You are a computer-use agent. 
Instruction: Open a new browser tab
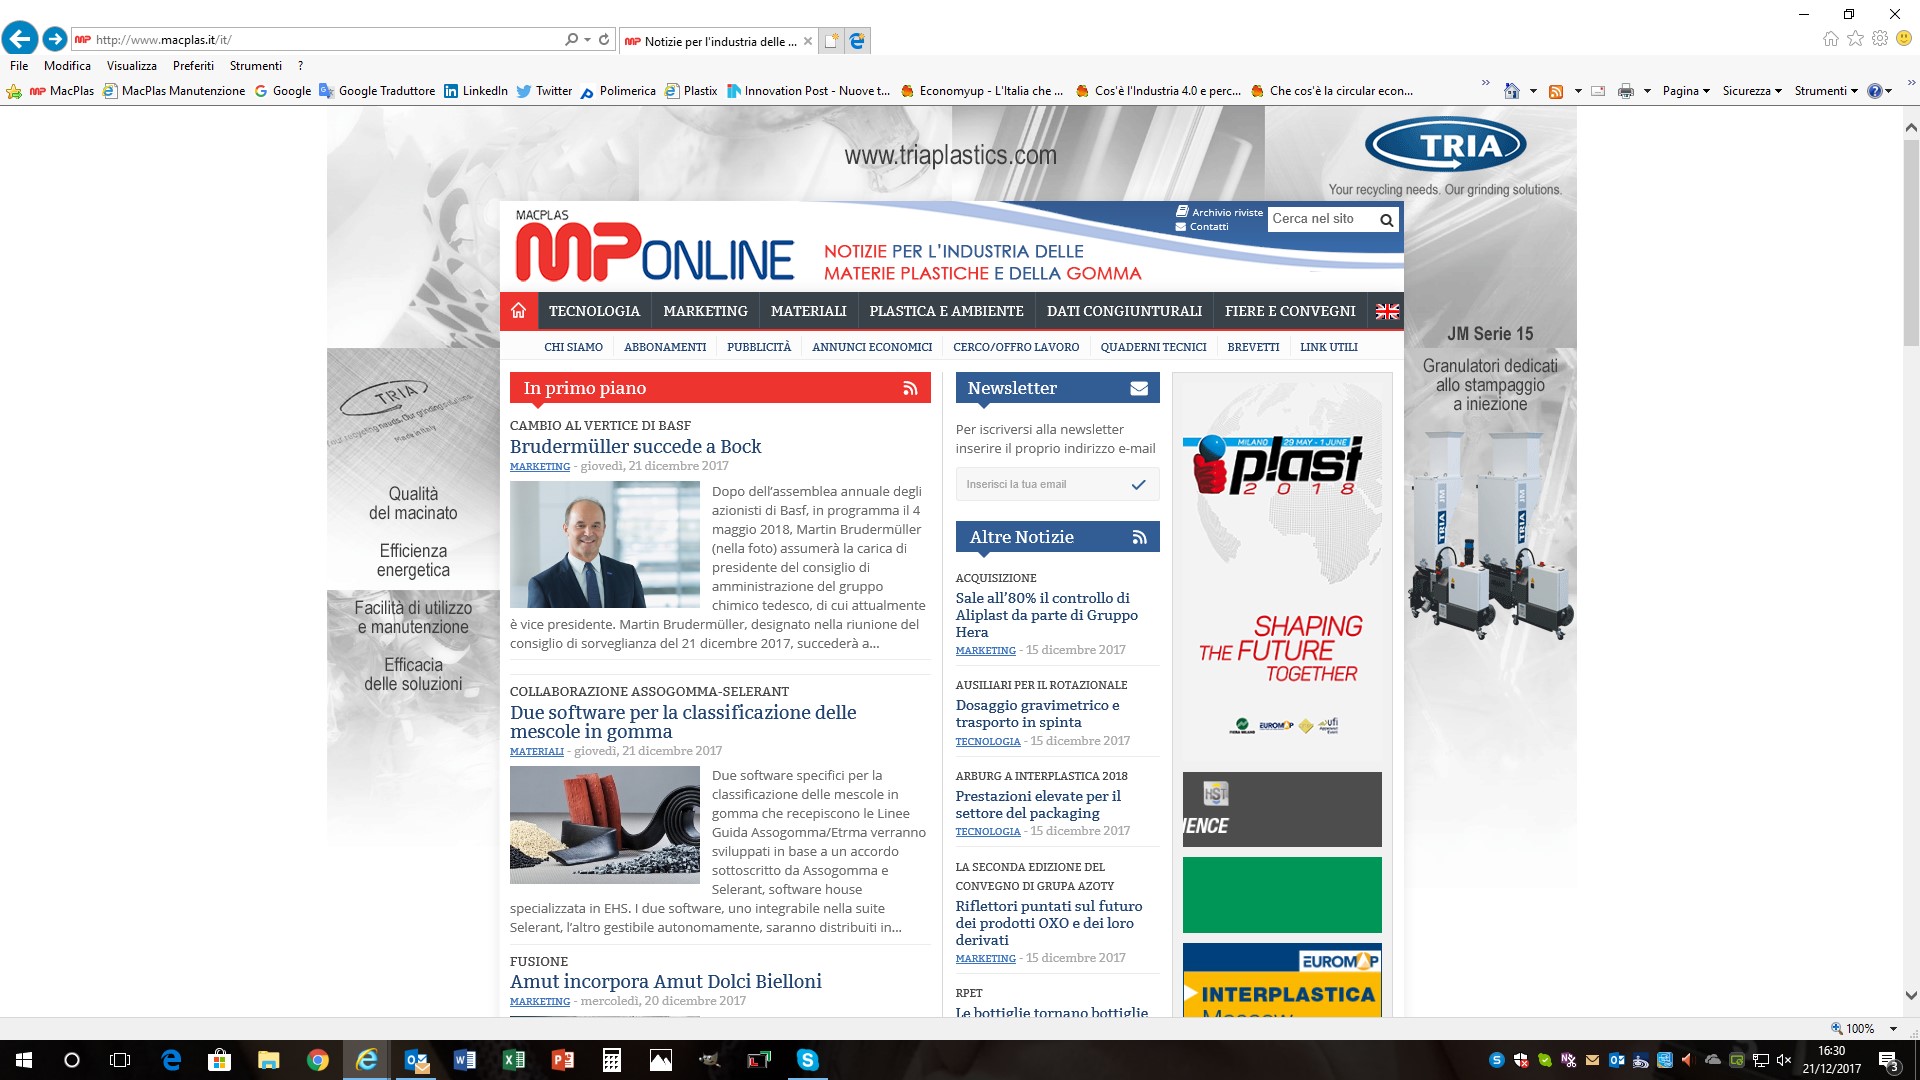click(831, 41)
